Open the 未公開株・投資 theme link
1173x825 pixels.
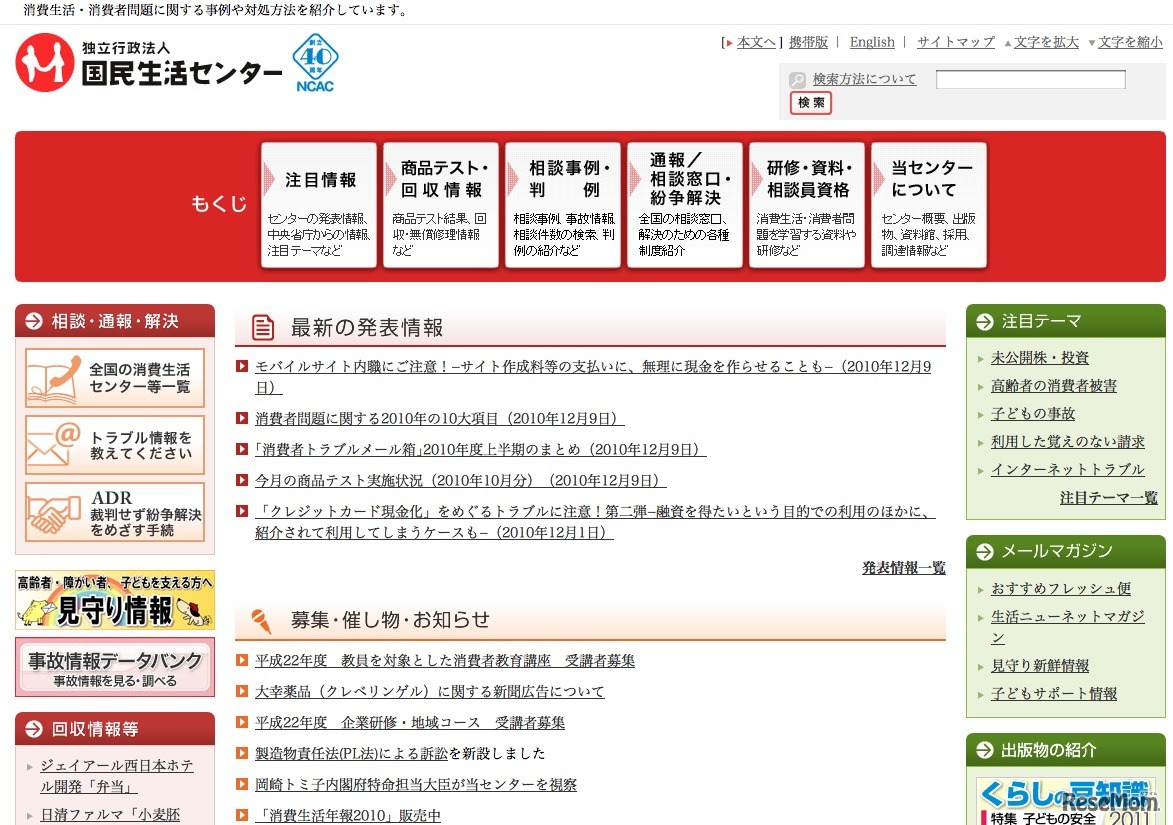pyautogui.click(x=1040, y=358)
